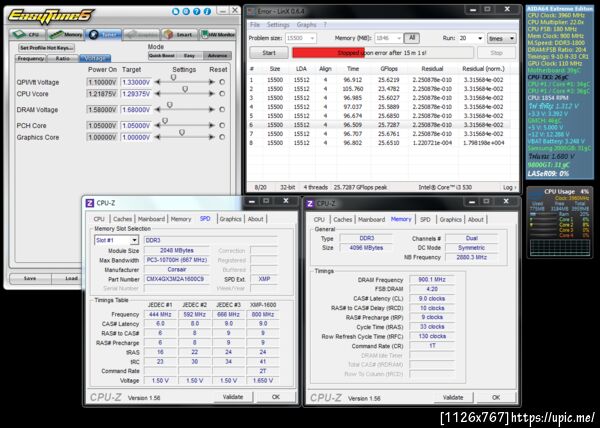Decrease DRAM Voltage with its left arrow
Viewport: 600px width, 428px height.
(157, 109)
